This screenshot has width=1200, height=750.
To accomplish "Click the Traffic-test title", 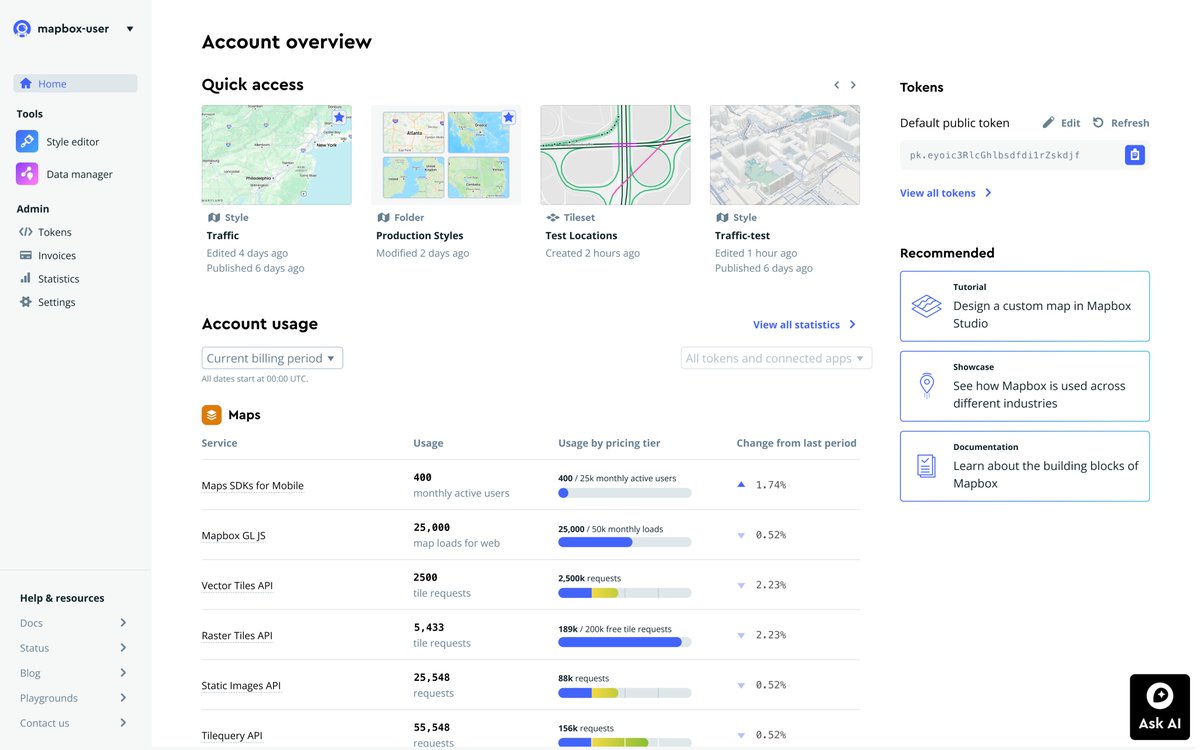I will pos(742,236).
